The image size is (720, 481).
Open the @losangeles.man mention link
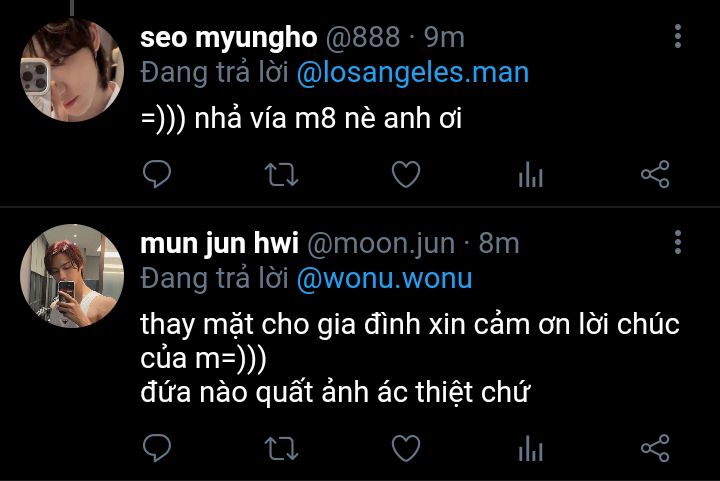click(413, 73)
